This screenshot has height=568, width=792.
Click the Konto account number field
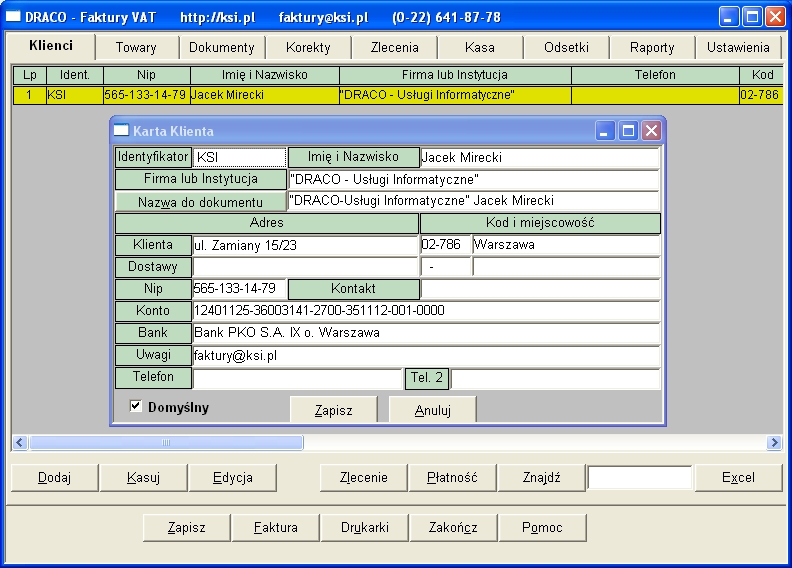(x=426, y=311)
